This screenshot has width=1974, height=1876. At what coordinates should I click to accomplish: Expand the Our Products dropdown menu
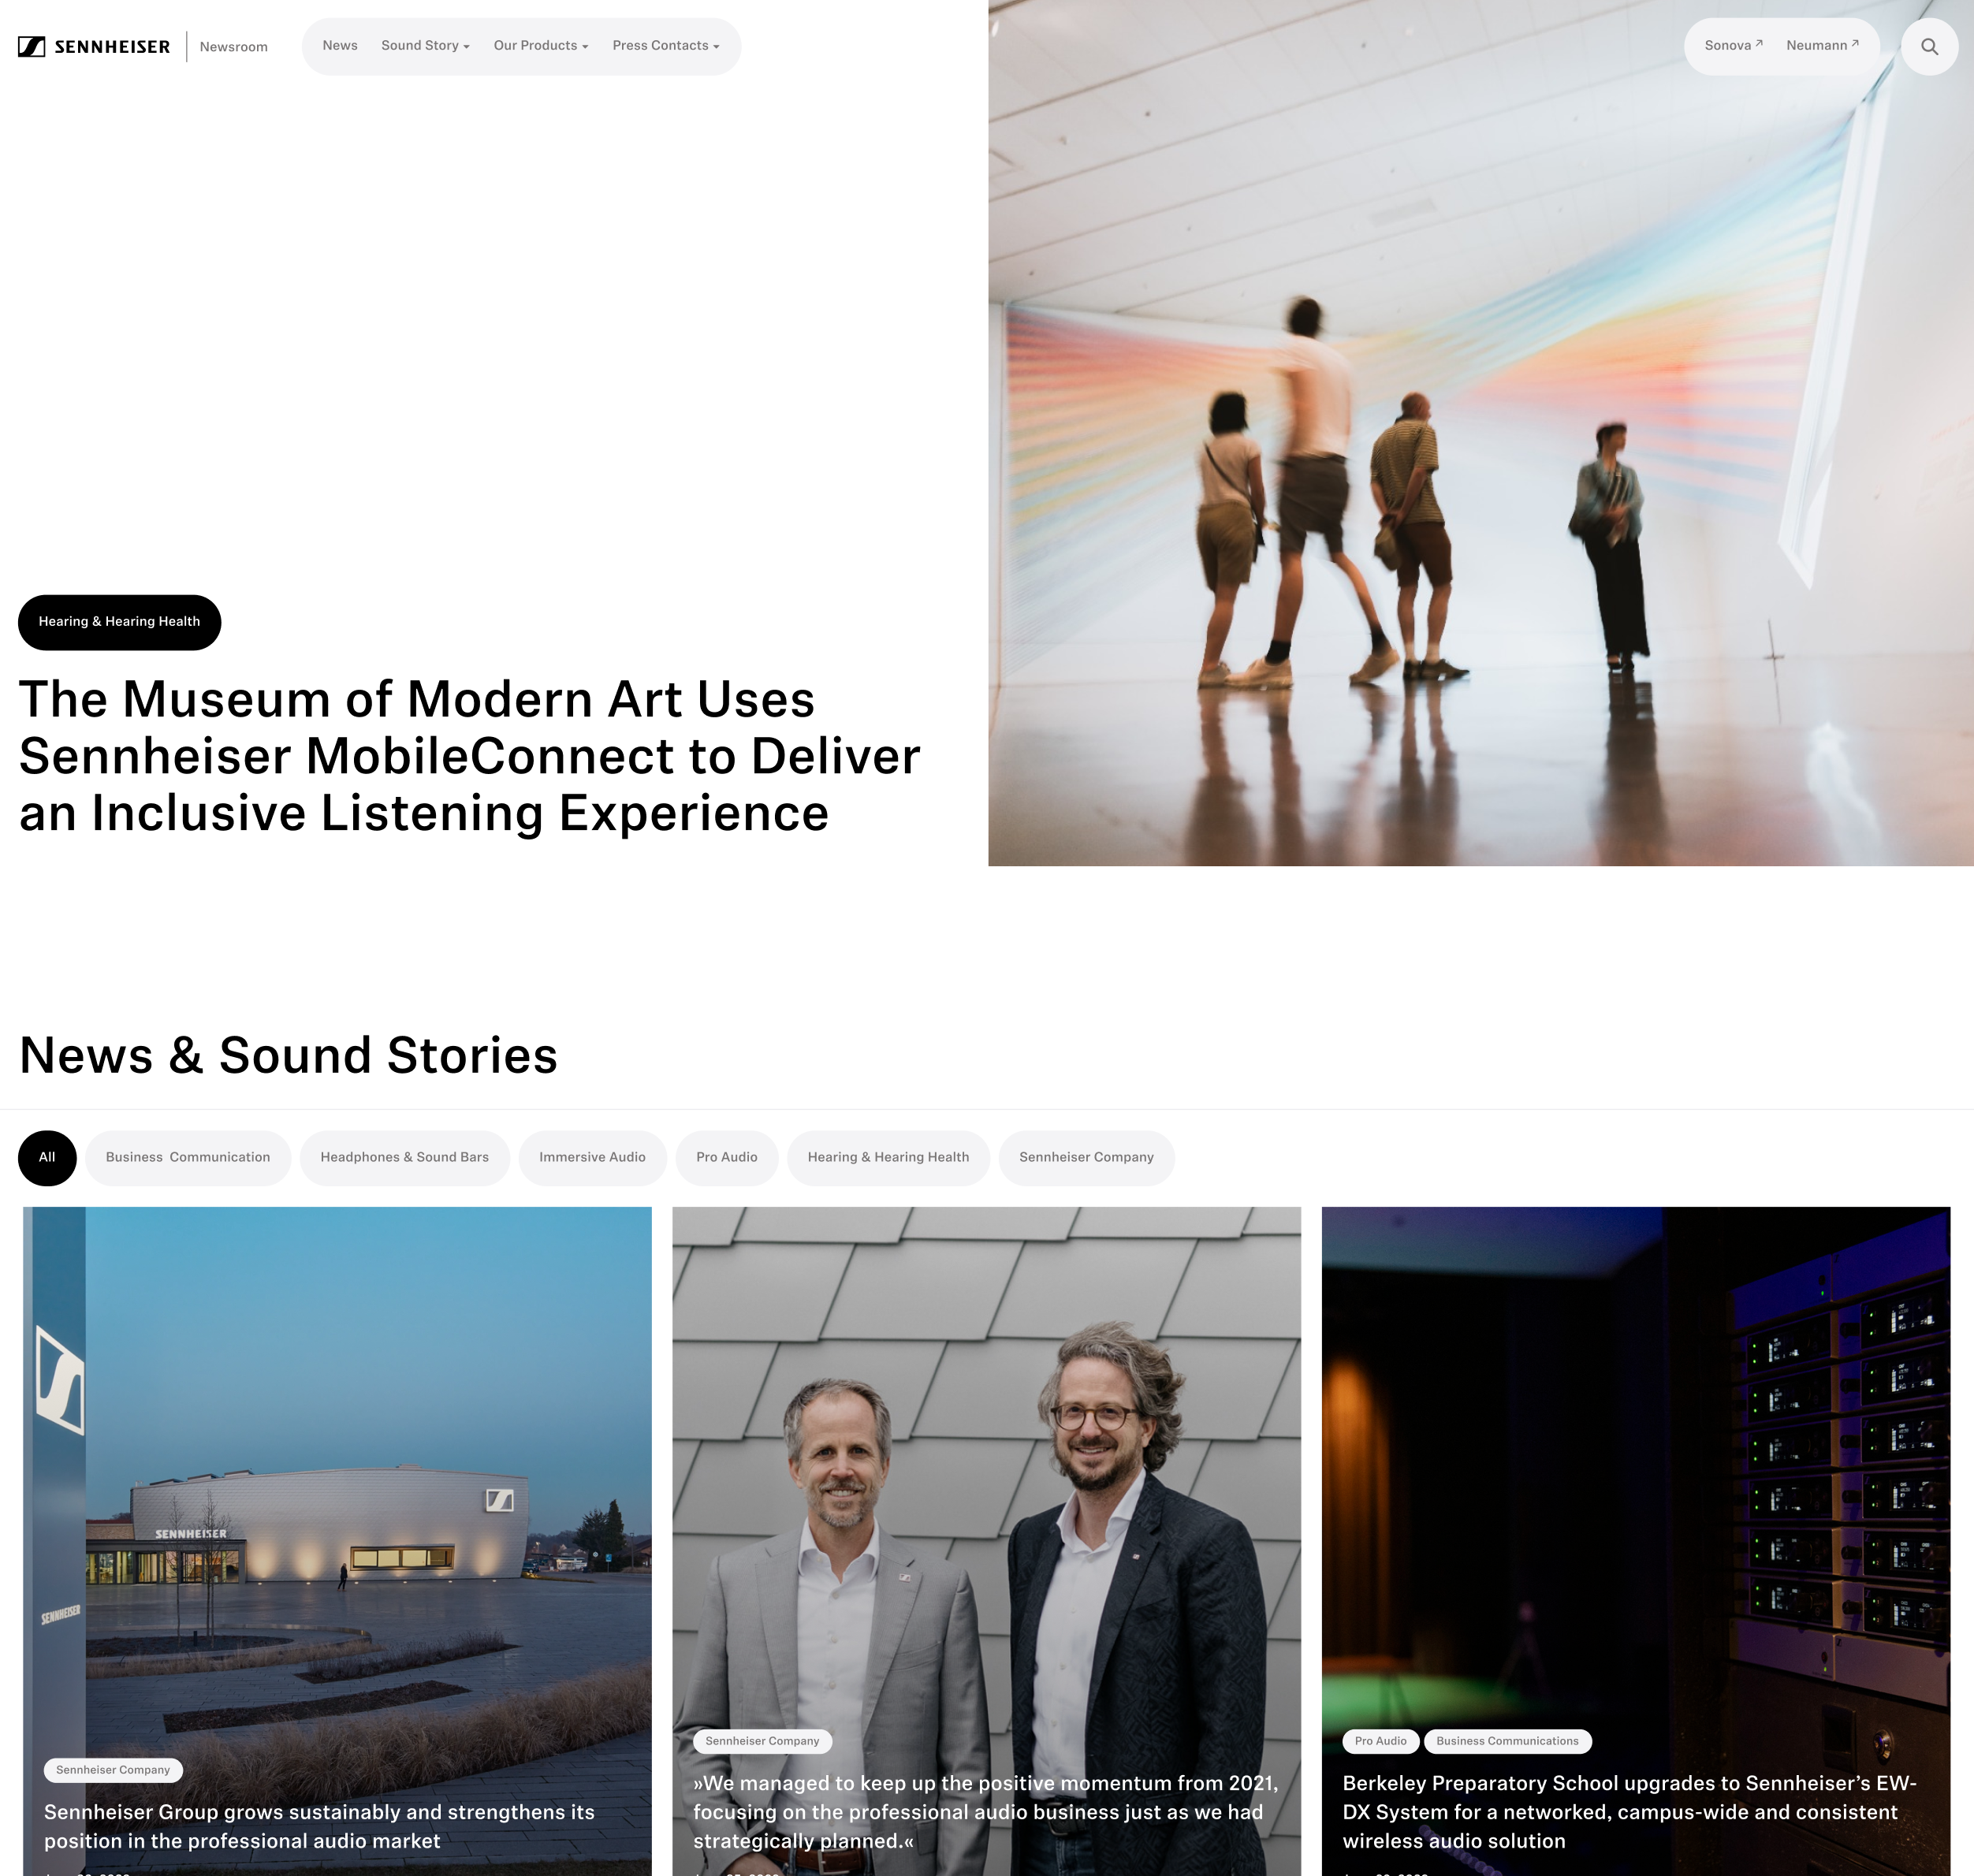pyautogui.click(x=539, y=46)
